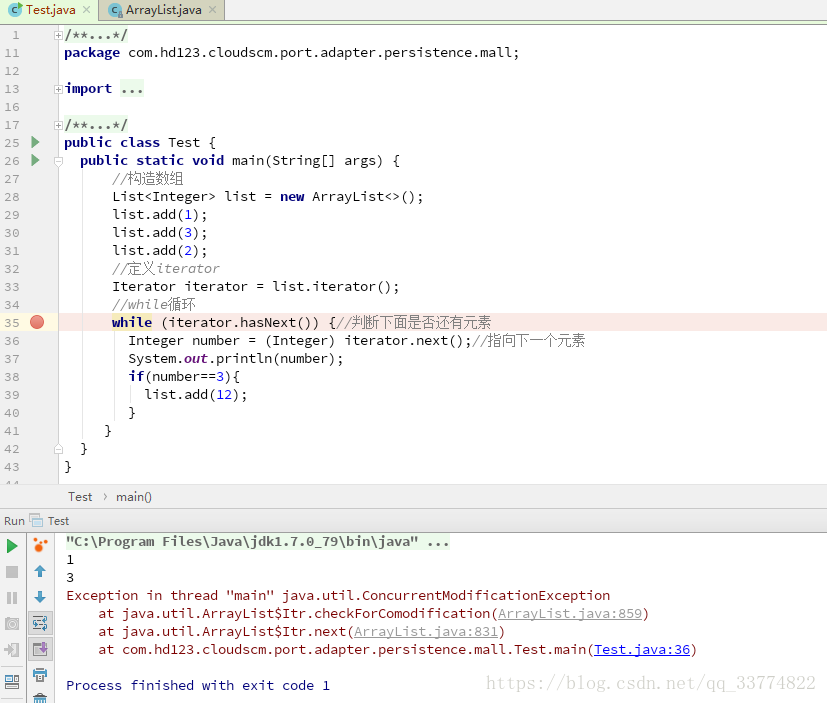Toggle Use Soft Wraps in the console toolbar
Viewport: 827px width, 703px height.
[x=40, y=623]
